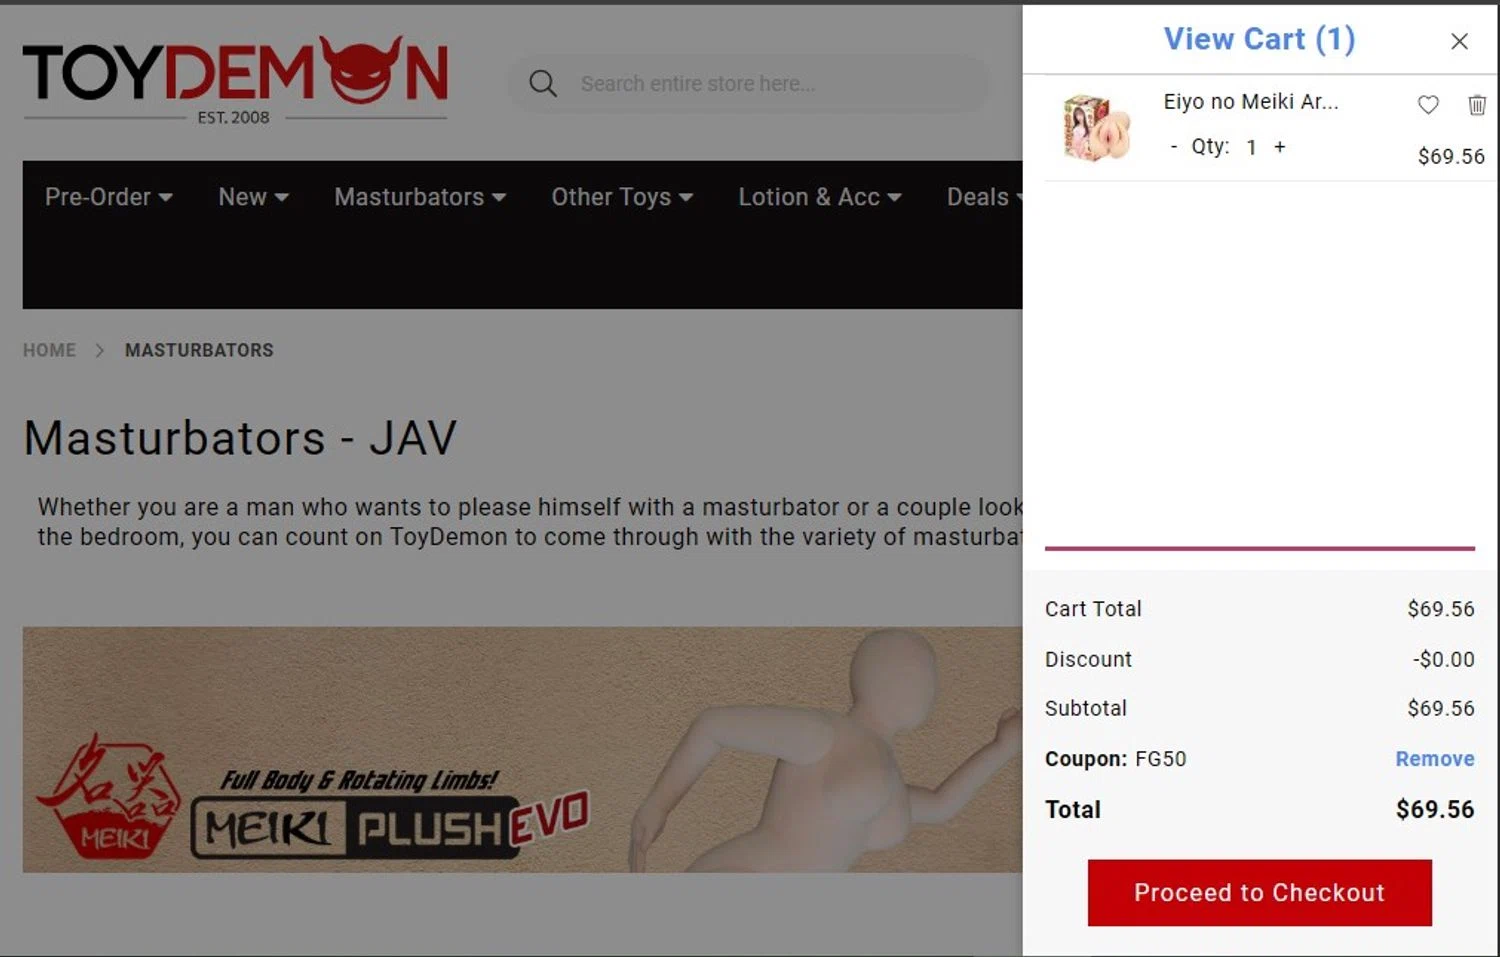Screen dimensions: 1500x957
Task: Open the Other Toys menu
Action: click(x=622, y=197)
